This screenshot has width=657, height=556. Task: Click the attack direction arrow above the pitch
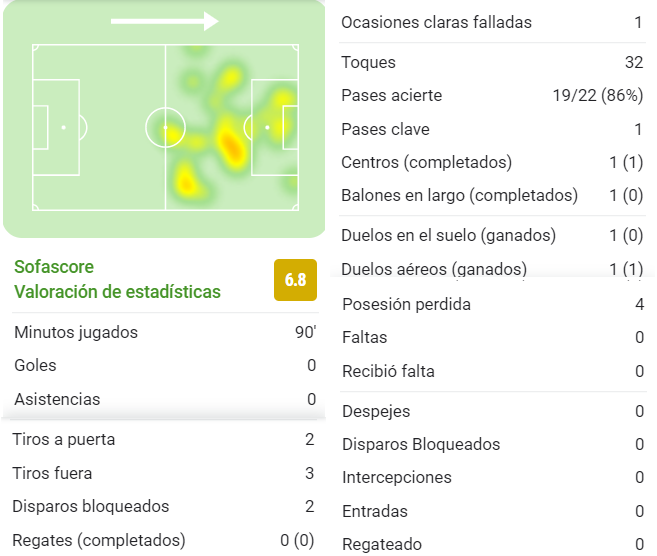point(165,21)
